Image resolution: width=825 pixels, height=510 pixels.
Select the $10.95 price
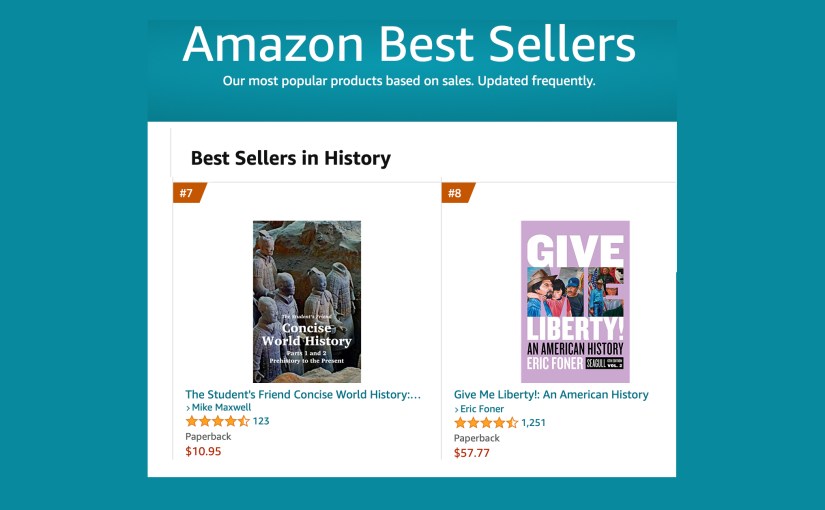pyautogui.click(x=203, y=451)
